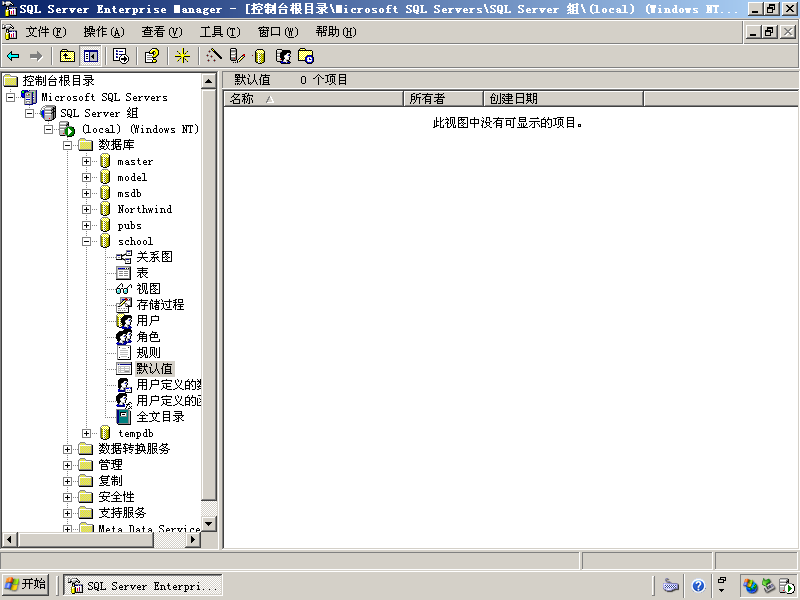This screenshot has width=800, height=600.
Task: Click the keyboard language bar icon
Action: point(670,586)
